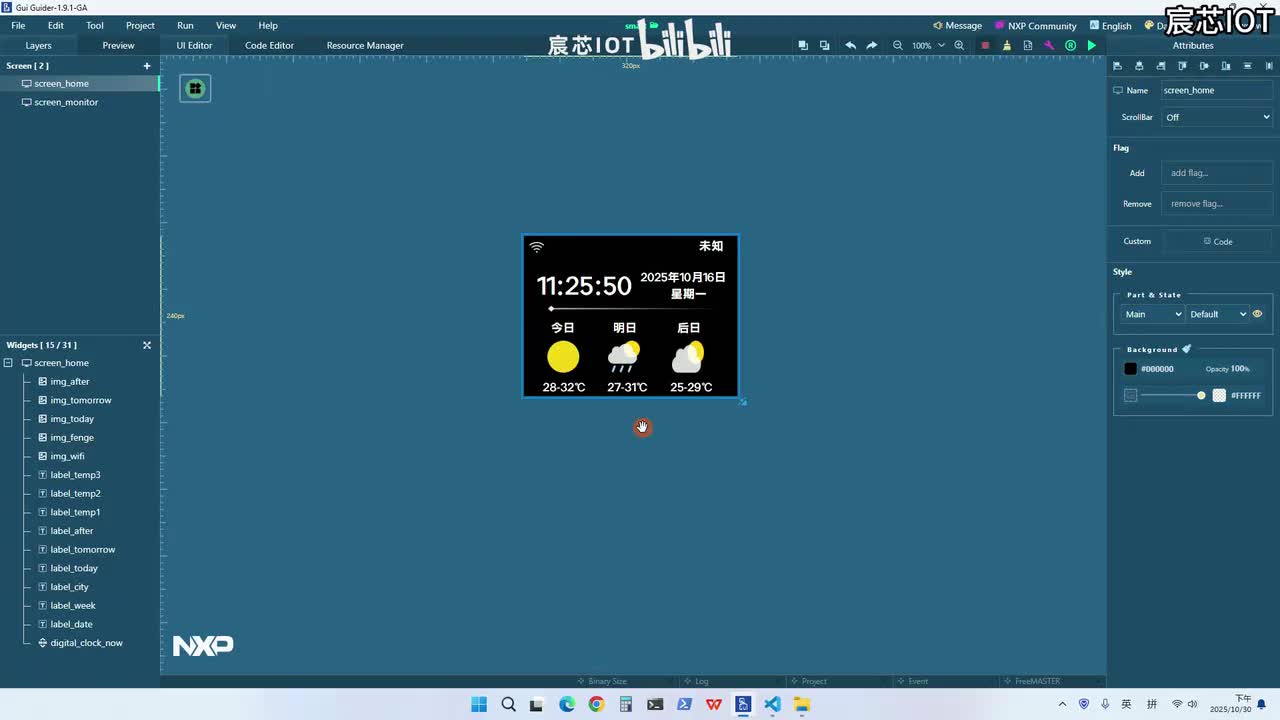Screen dimensions: 1280x720
Task: Switch to the Preview tab
Action: click(x=118, y=45)
